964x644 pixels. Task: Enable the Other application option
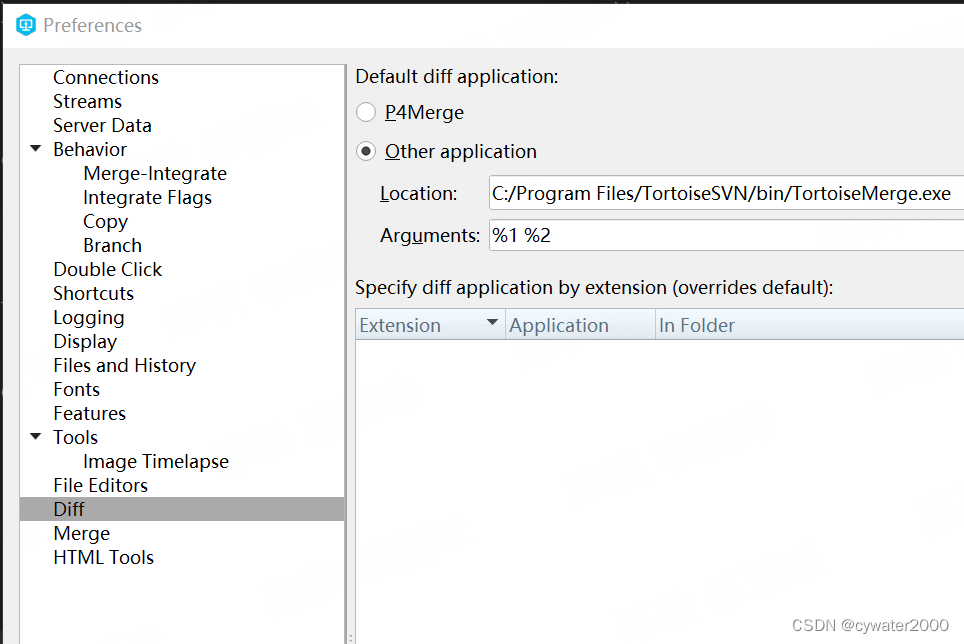click(365, 151)
